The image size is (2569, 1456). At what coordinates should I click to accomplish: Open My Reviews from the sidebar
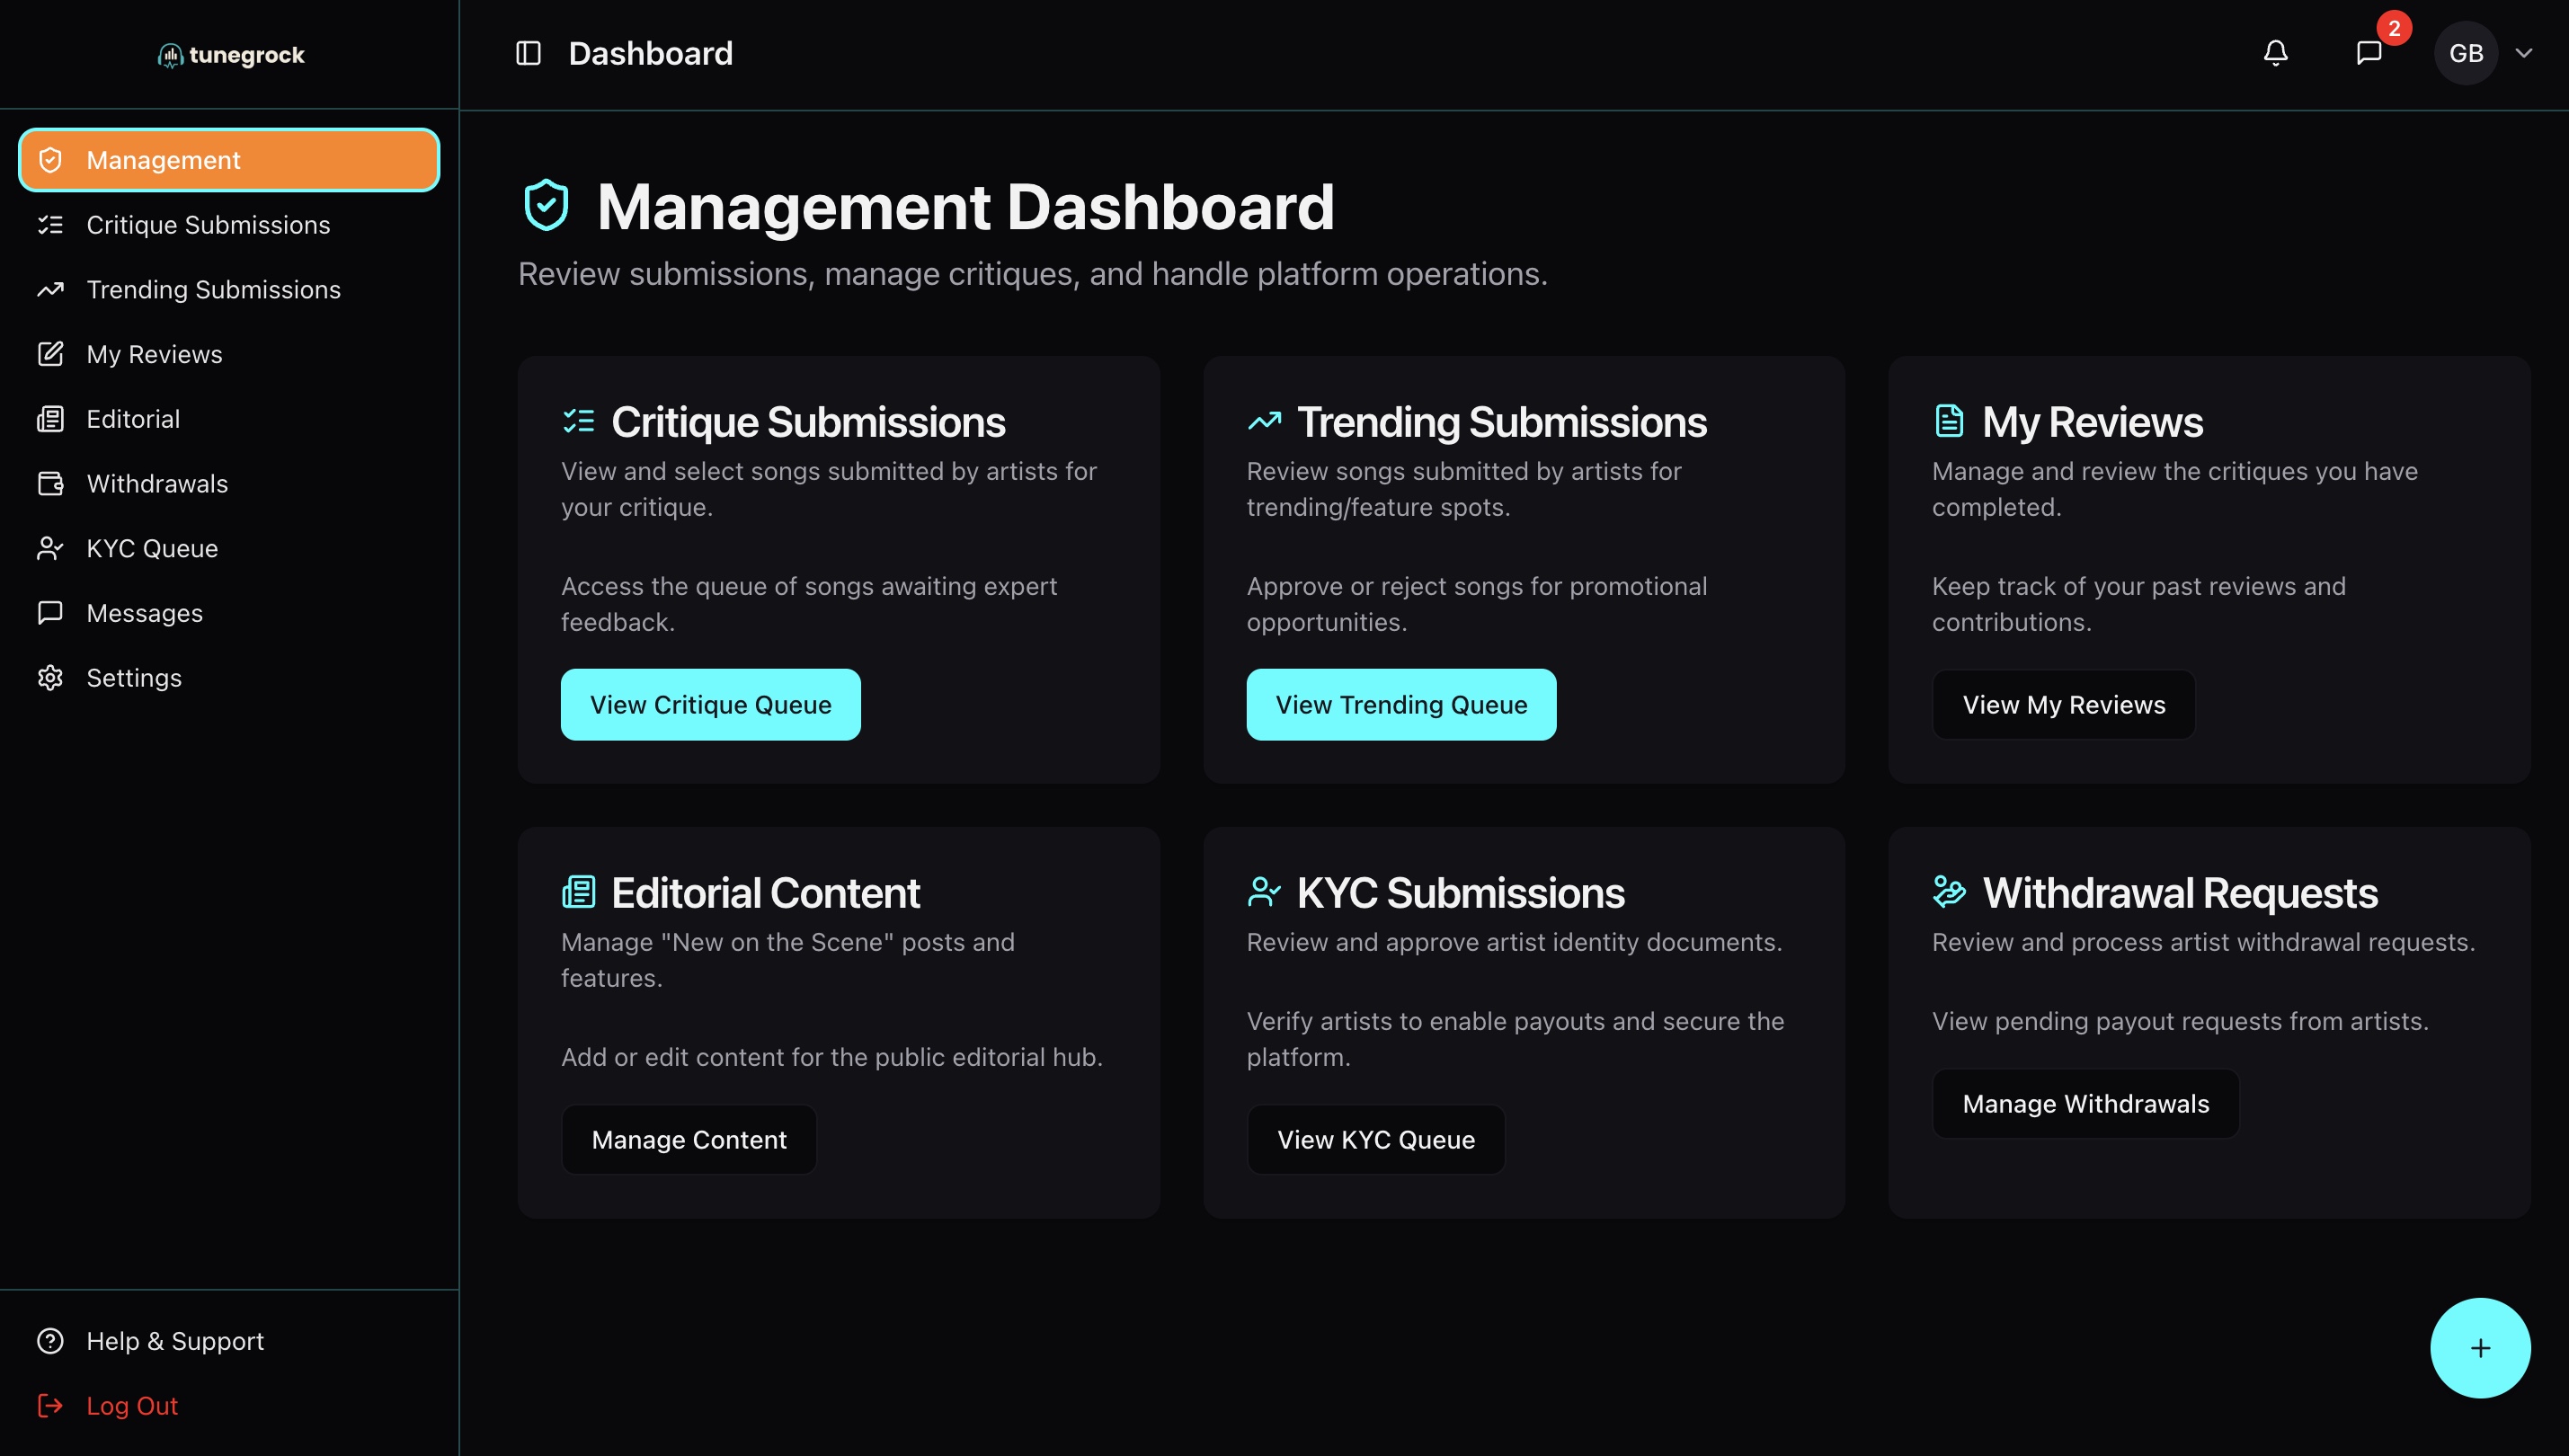[154, 354]
